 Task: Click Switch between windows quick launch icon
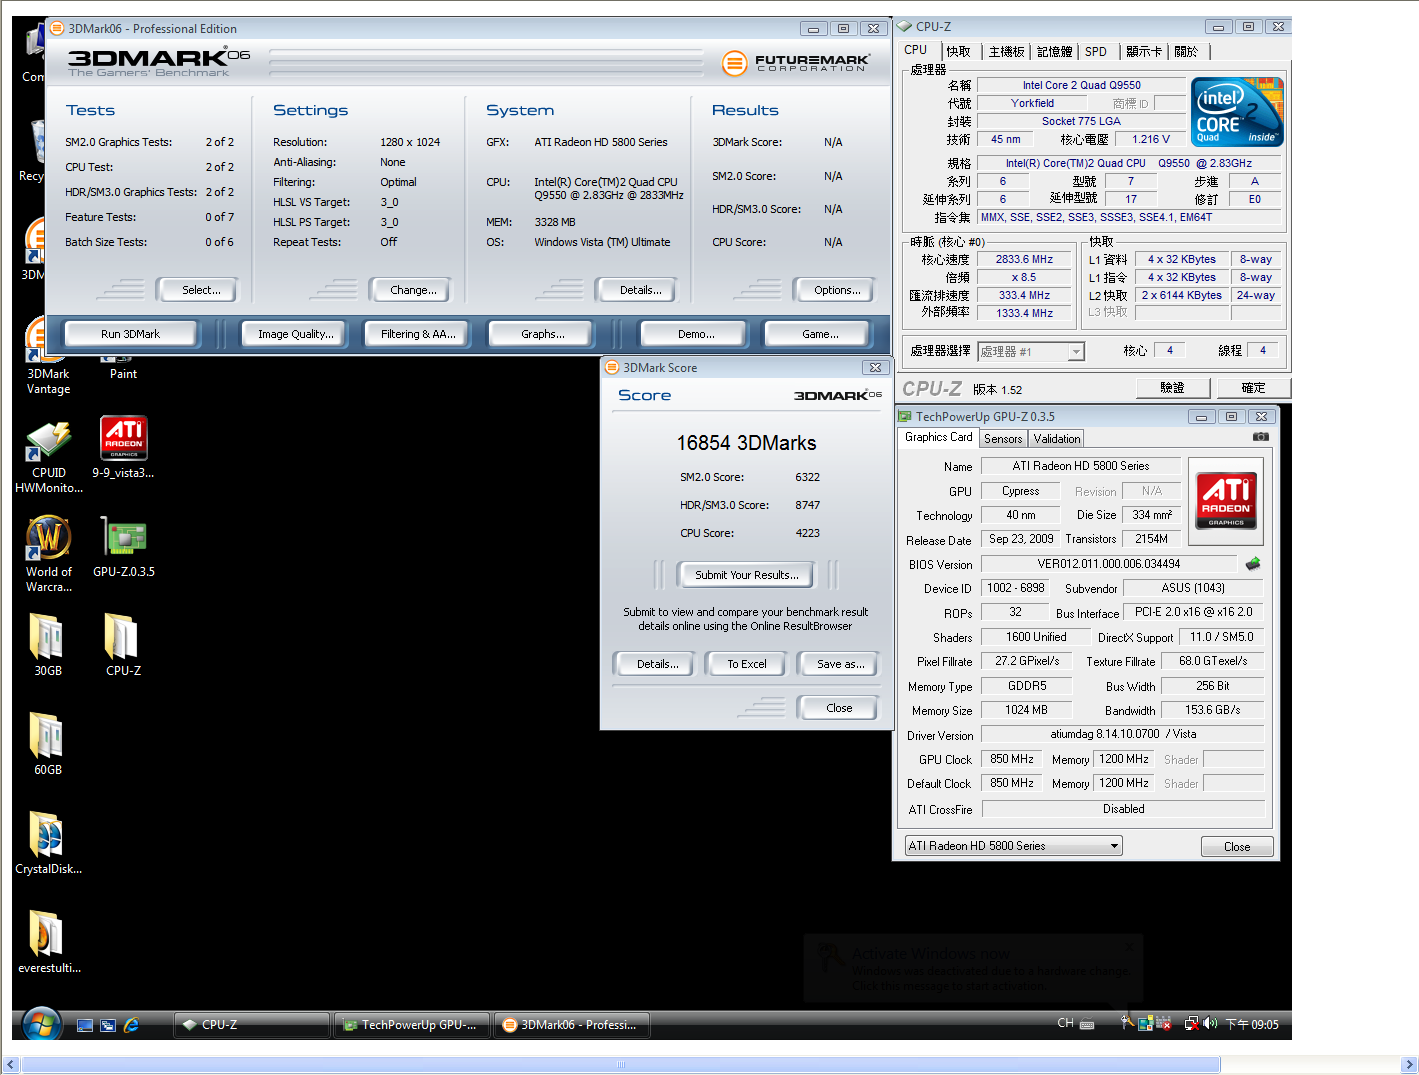108,1025
